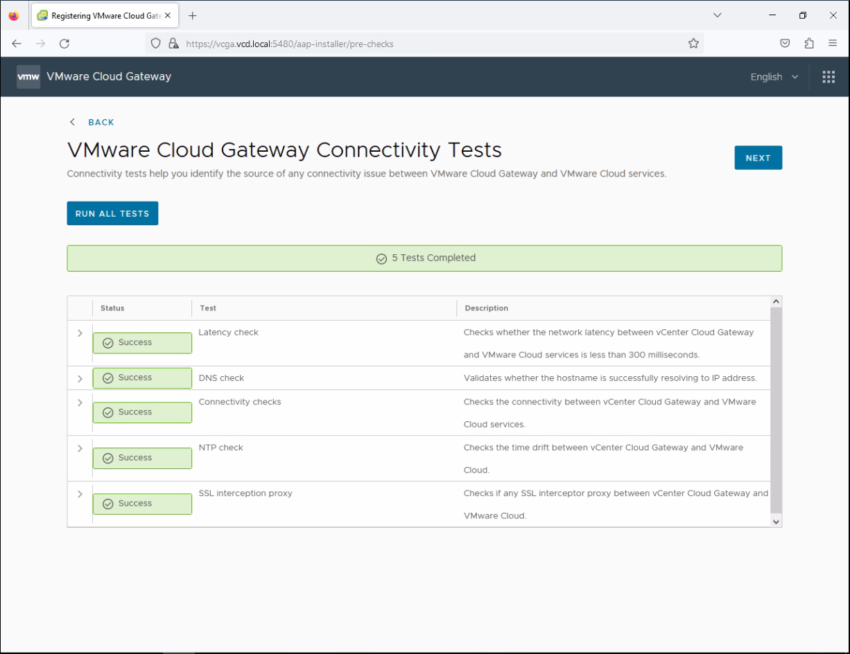The width and height of the screenshot is (850, 654).
Task: Open a new browser tab
Action: pyautogui.click(x=191, y=15)
